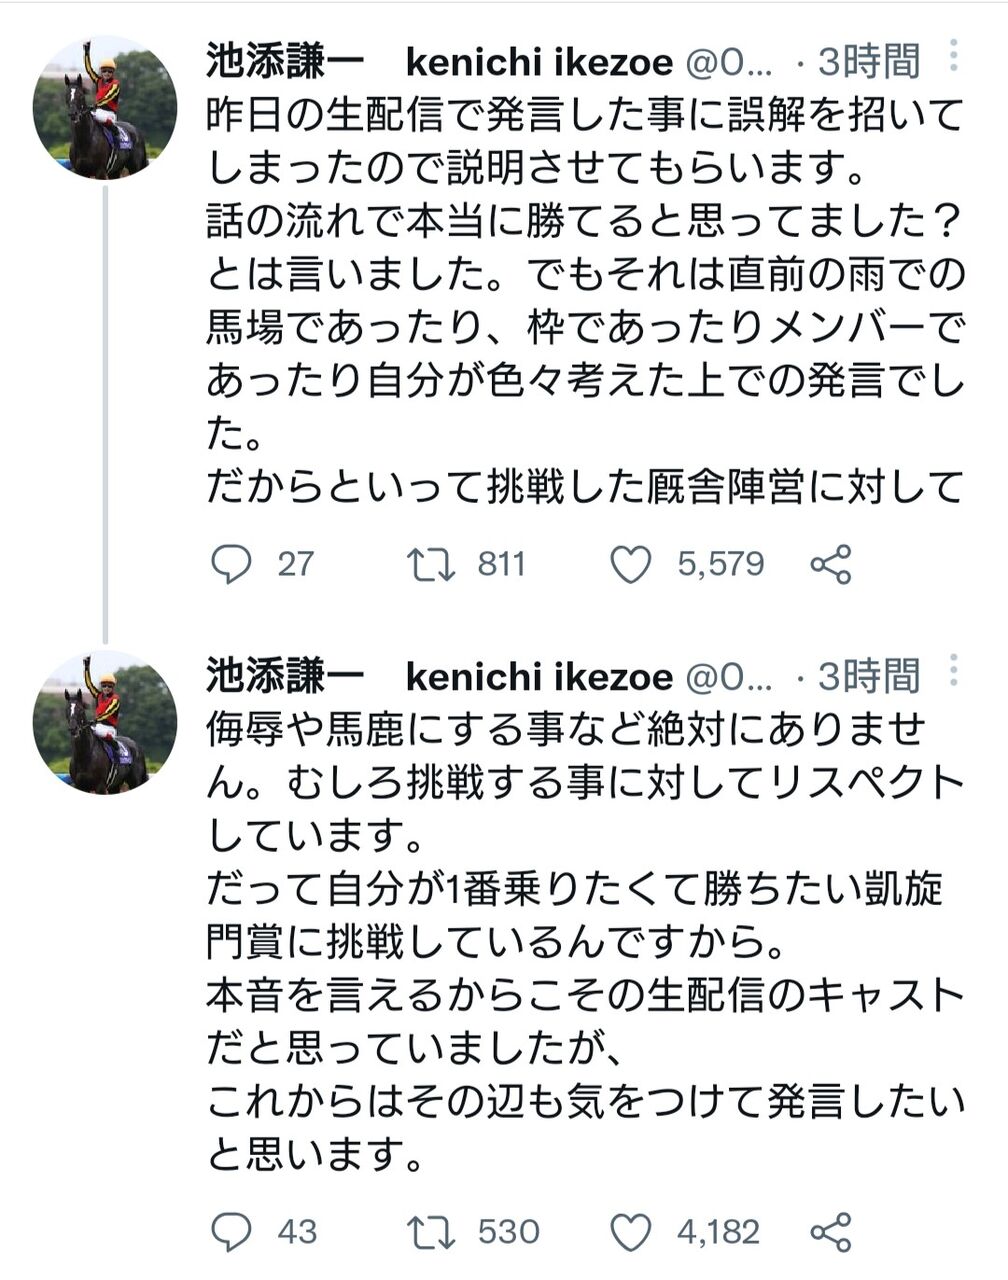Share the first tweet
This screenshot has height=1280, width=1008.
pos(831,565)
